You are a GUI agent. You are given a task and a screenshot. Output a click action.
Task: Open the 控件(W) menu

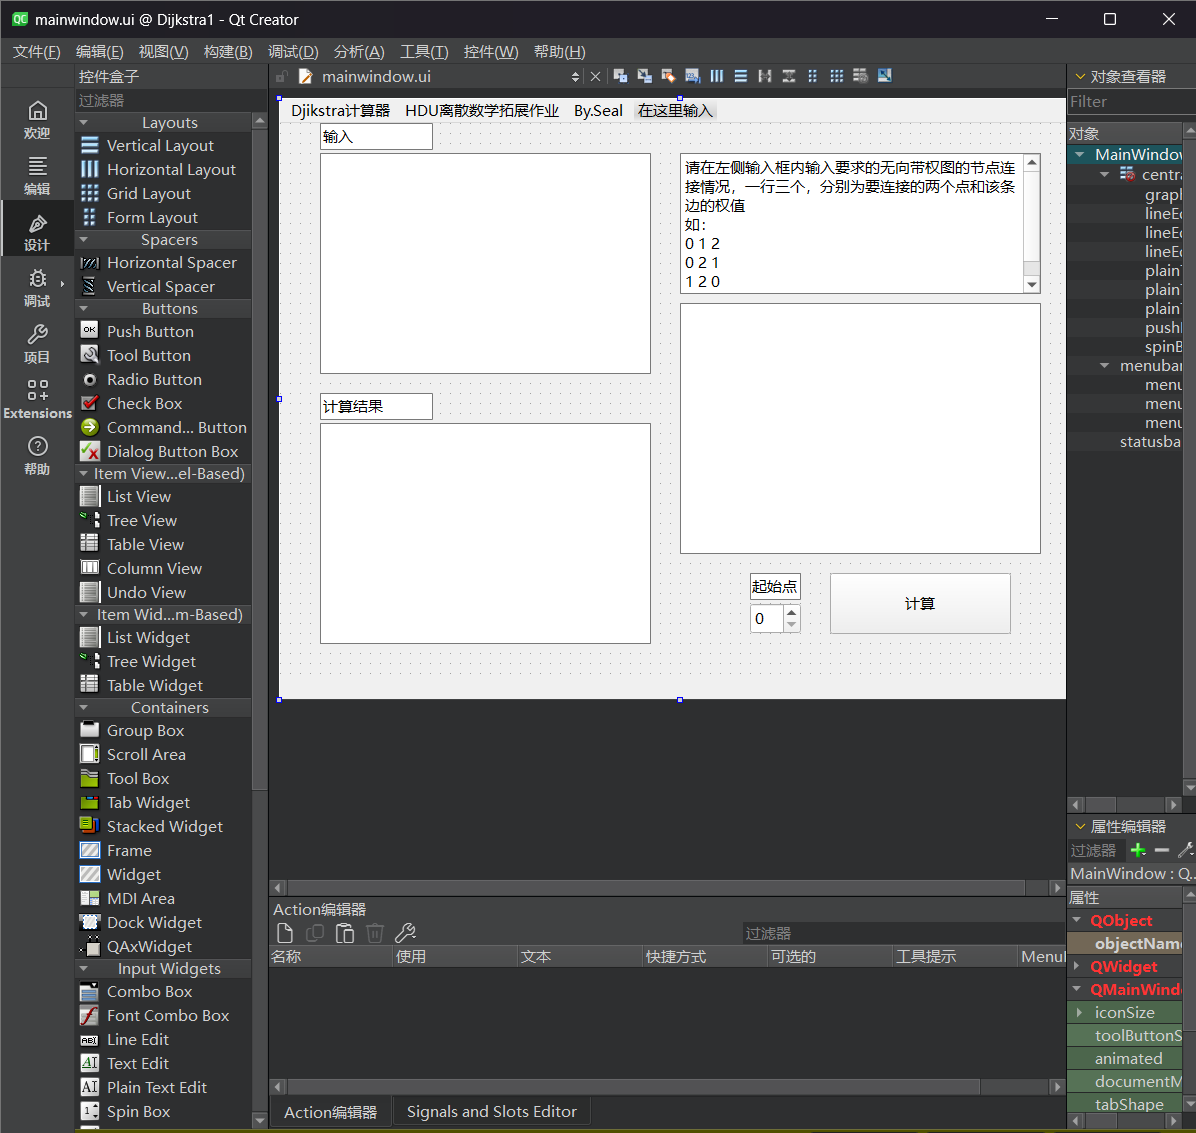point(490,51)
